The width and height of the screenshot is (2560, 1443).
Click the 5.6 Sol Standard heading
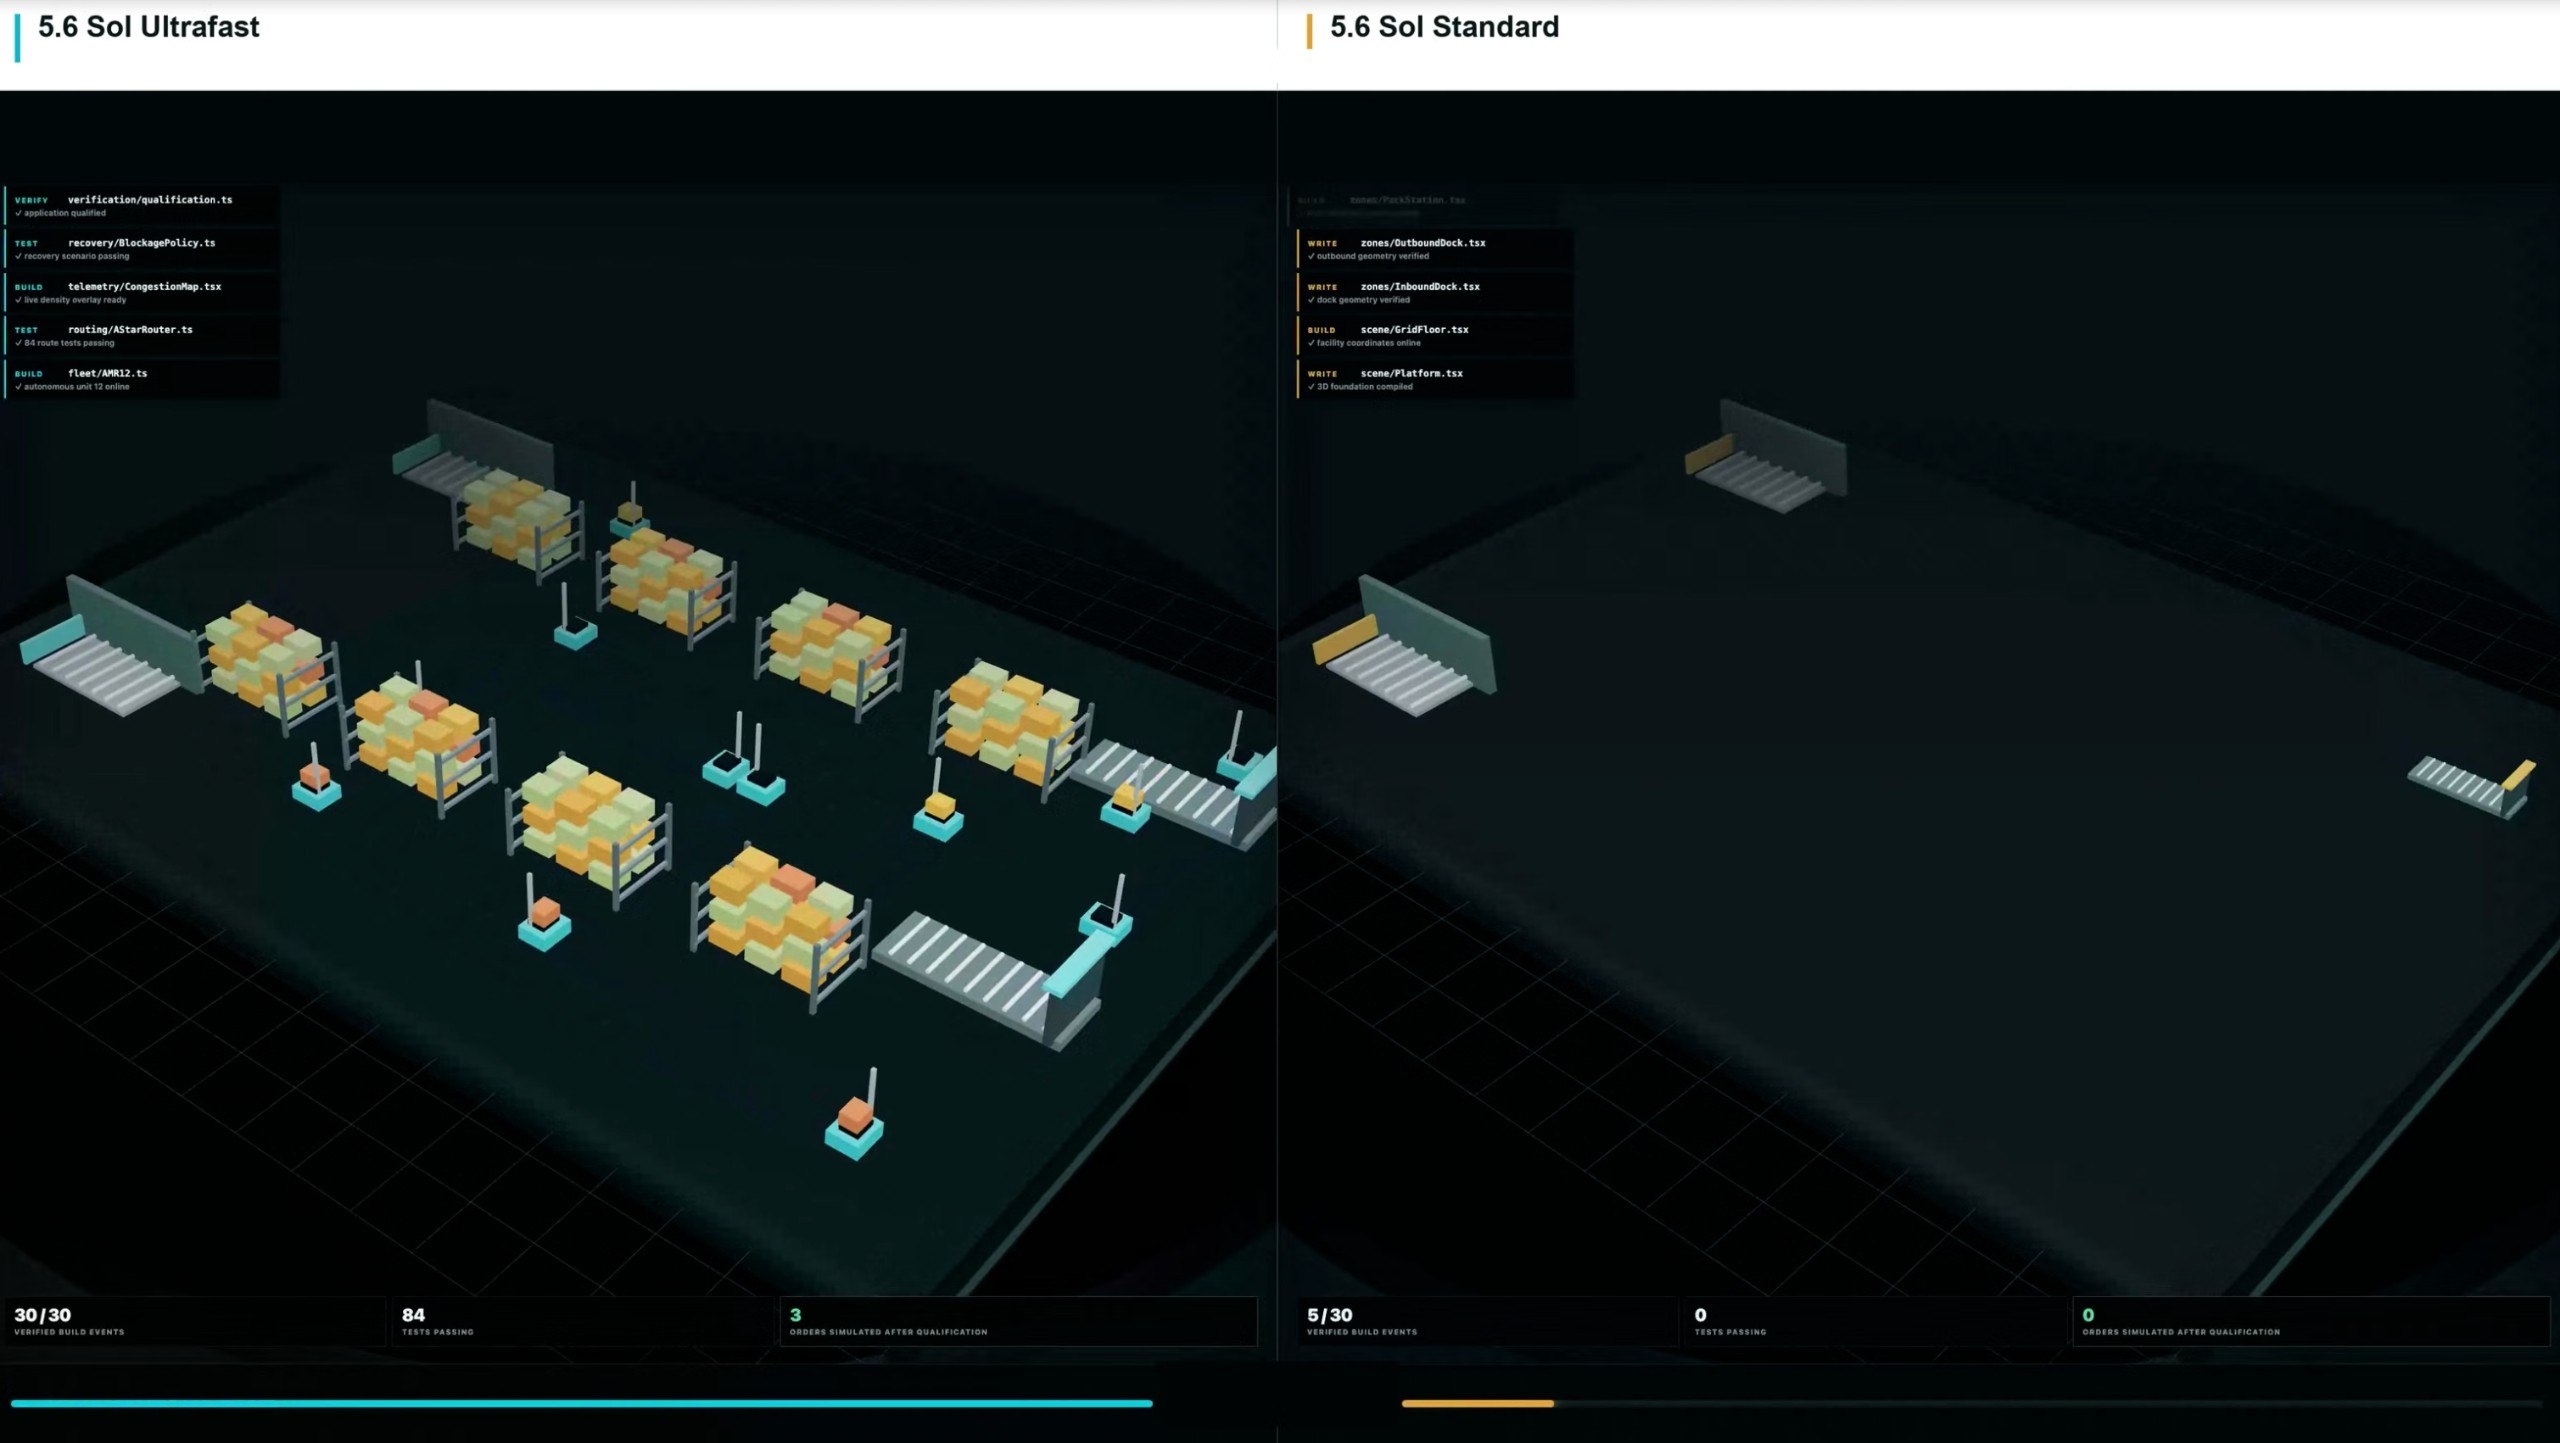(x=1444, y=27)
